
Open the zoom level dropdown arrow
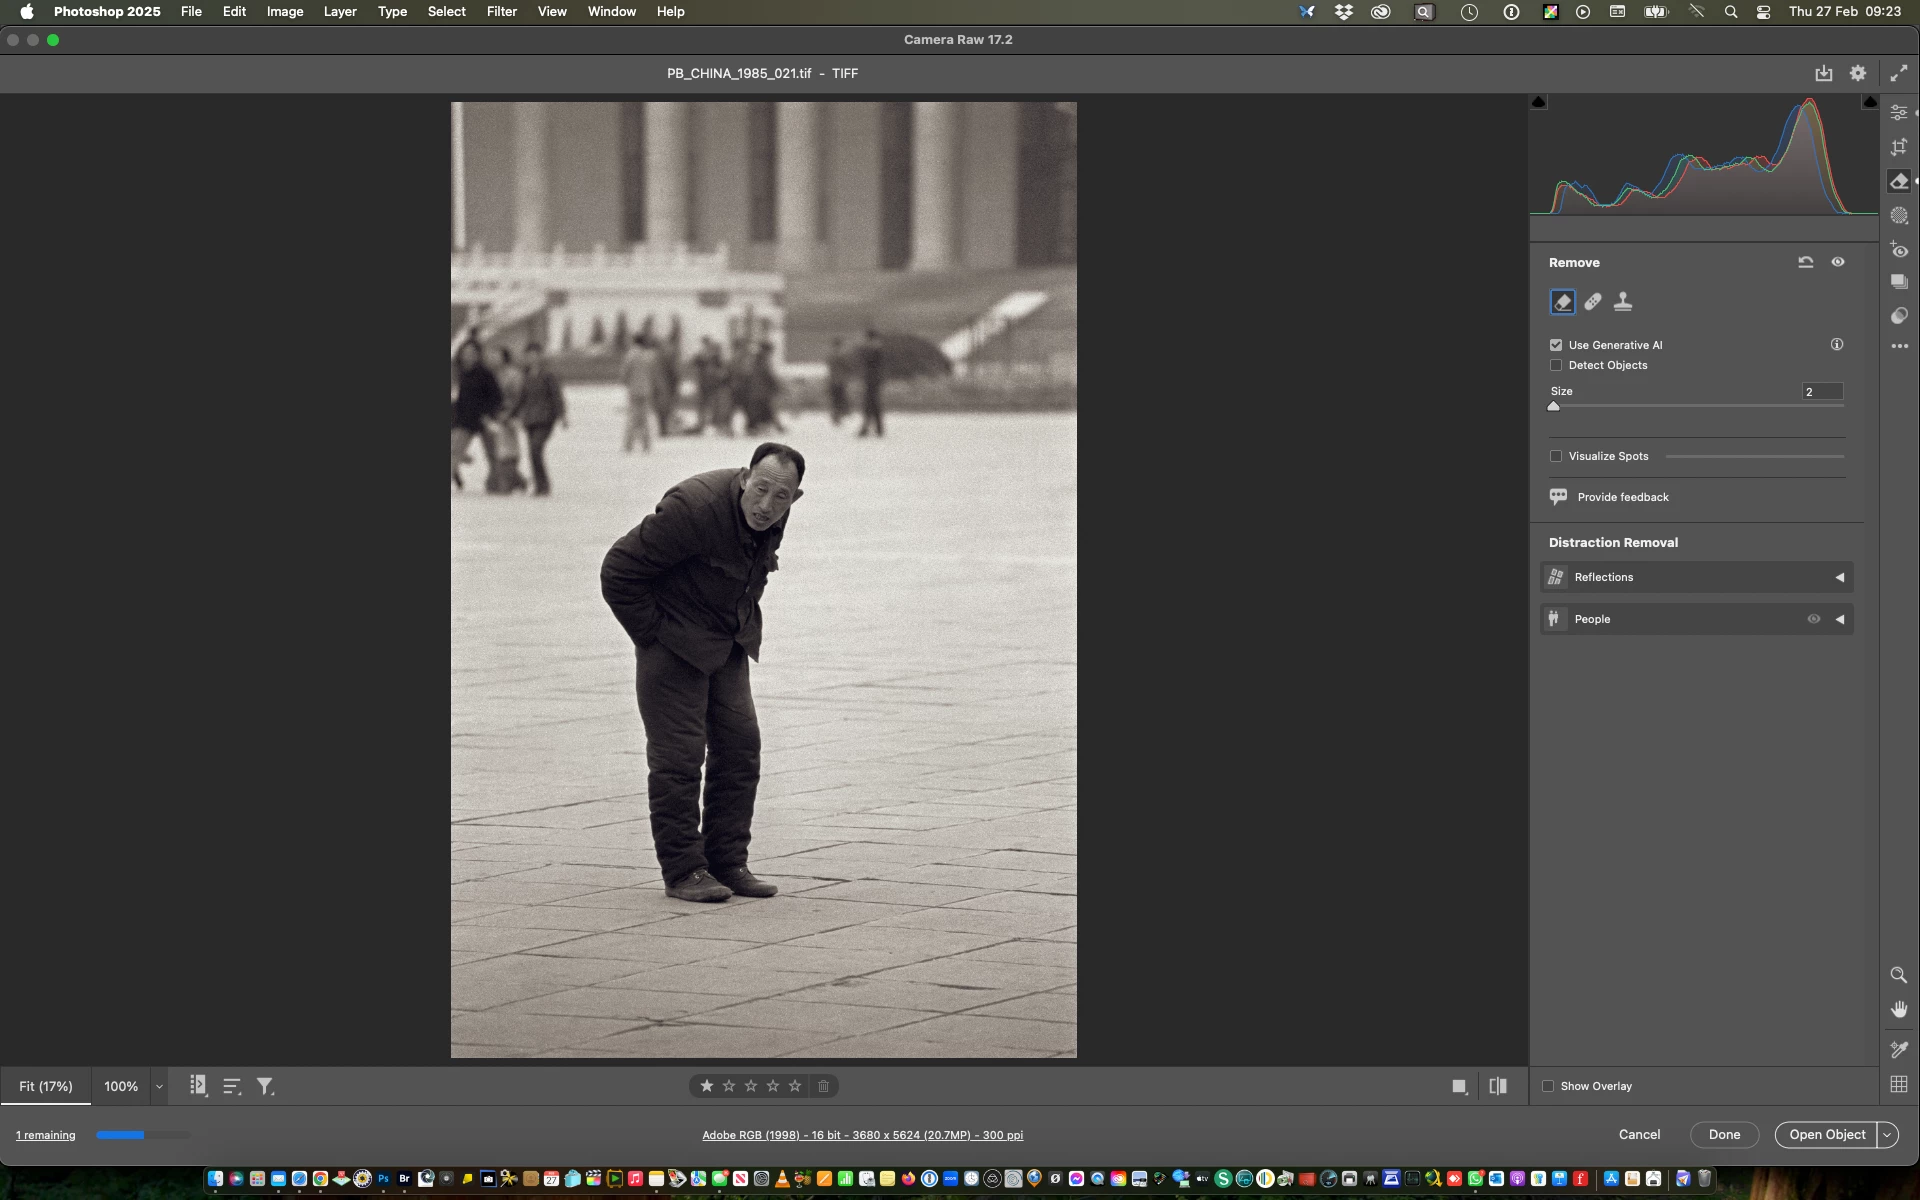(159, 1086)
